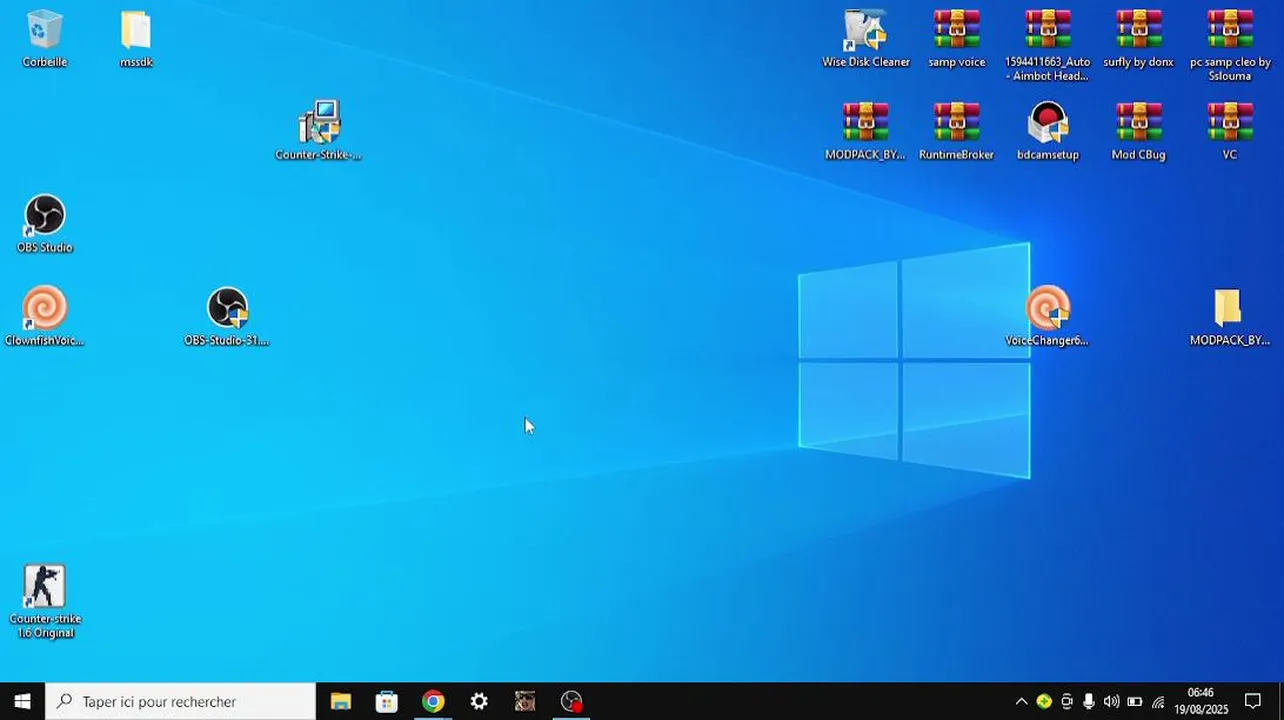
Task: Click the green tray application icon
Action: coord(1044,701)
